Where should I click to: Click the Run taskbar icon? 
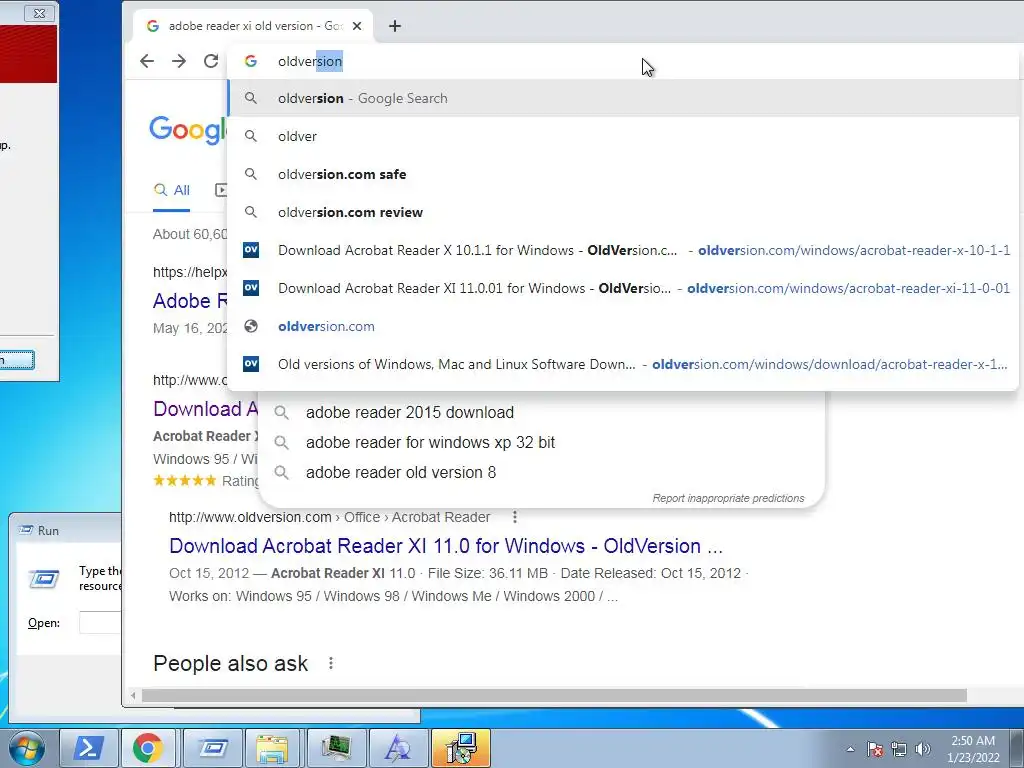pyautogui.click(x=213, y=748)
